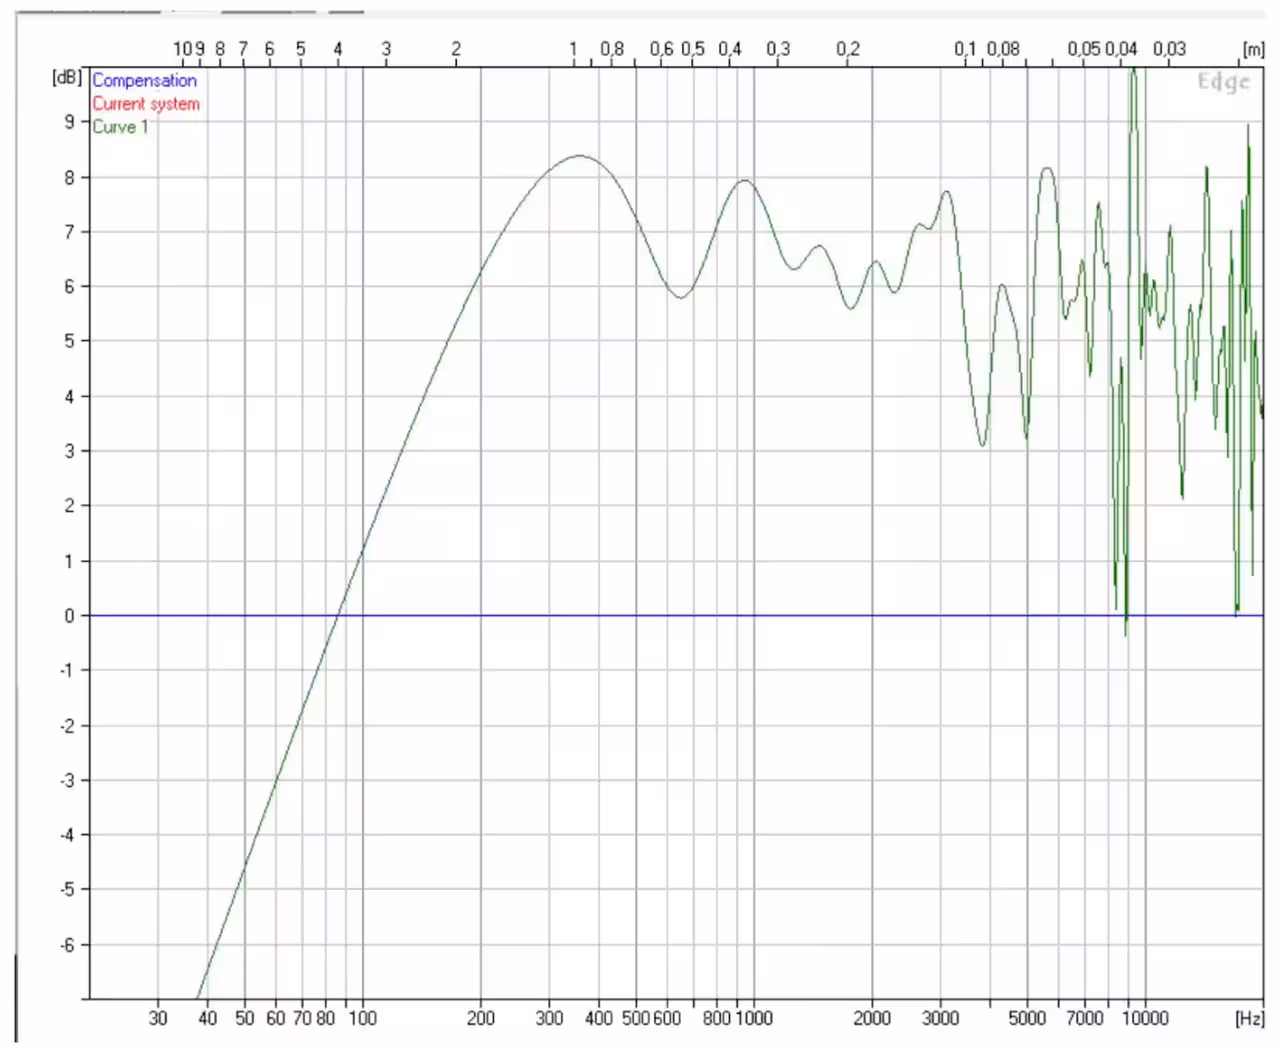Screen dimensions: 1280x1046
Task: Click the 0,03 wavelength label
Action: (1169, 49)
